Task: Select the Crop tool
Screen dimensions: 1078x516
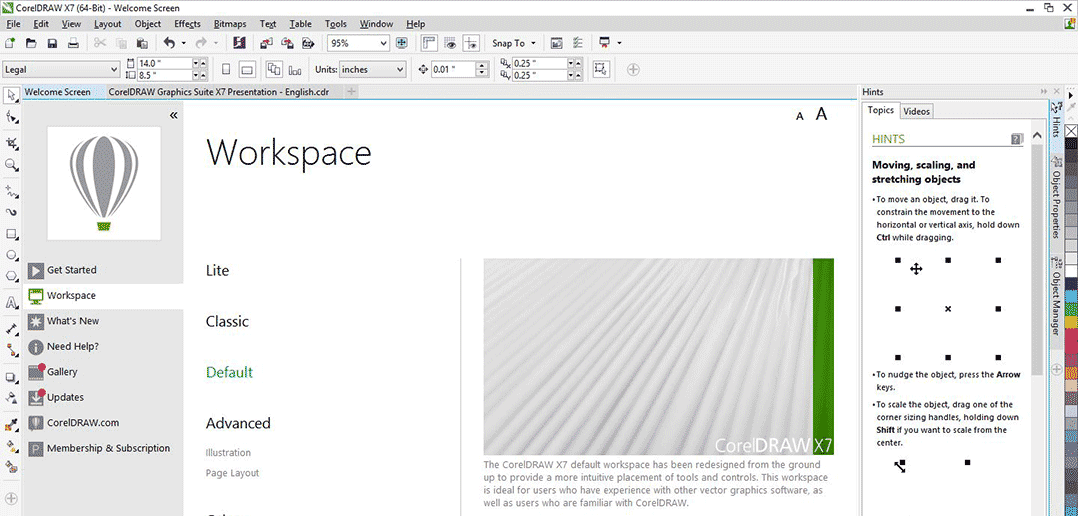Action: (12, 143)
